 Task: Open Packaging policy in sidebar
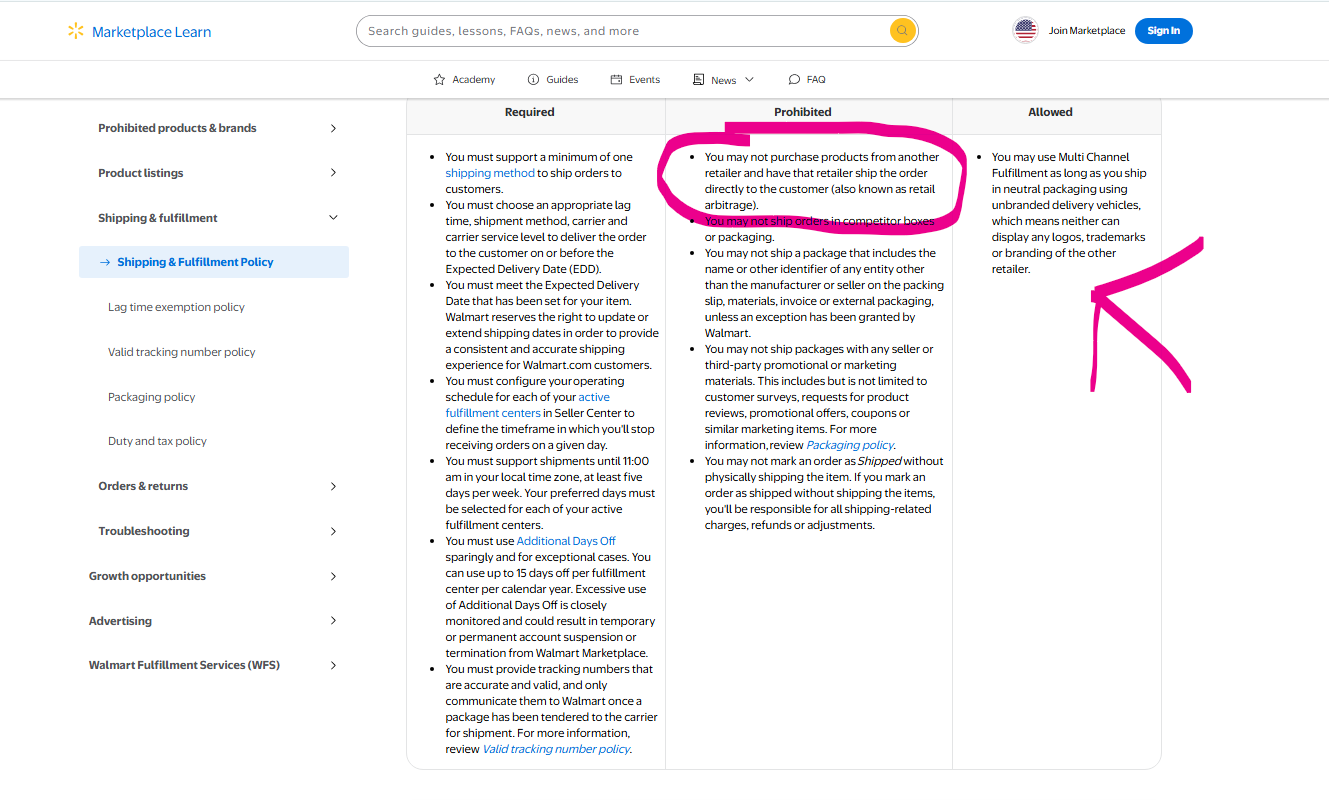tap(152, 397)
